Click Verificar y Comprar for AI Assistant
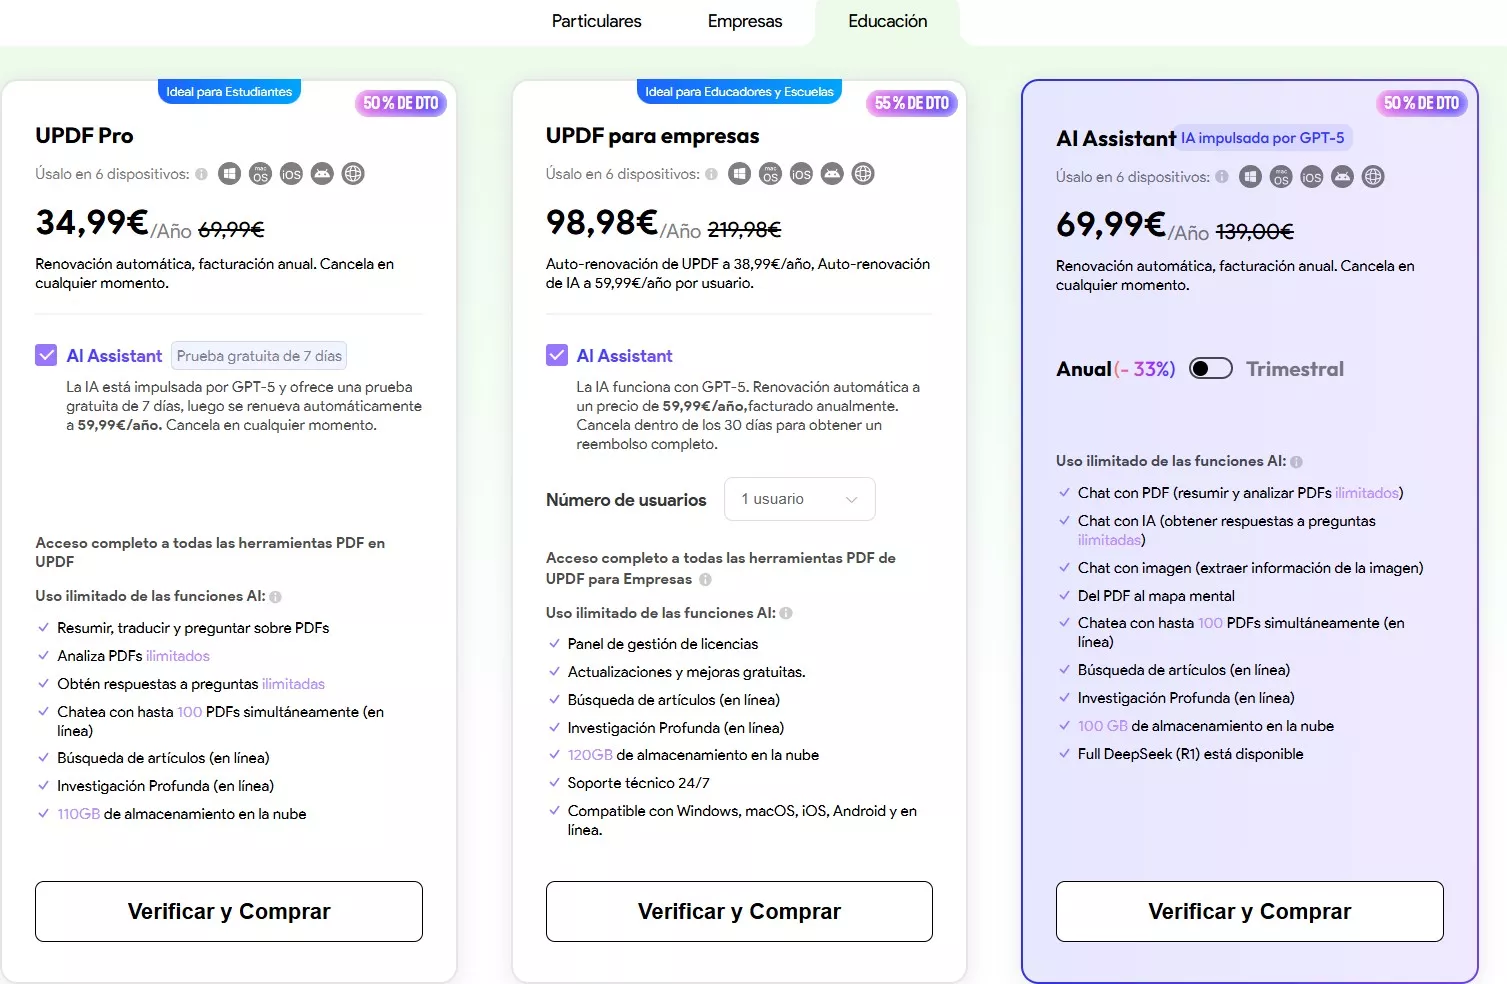 coord(1249,911)
